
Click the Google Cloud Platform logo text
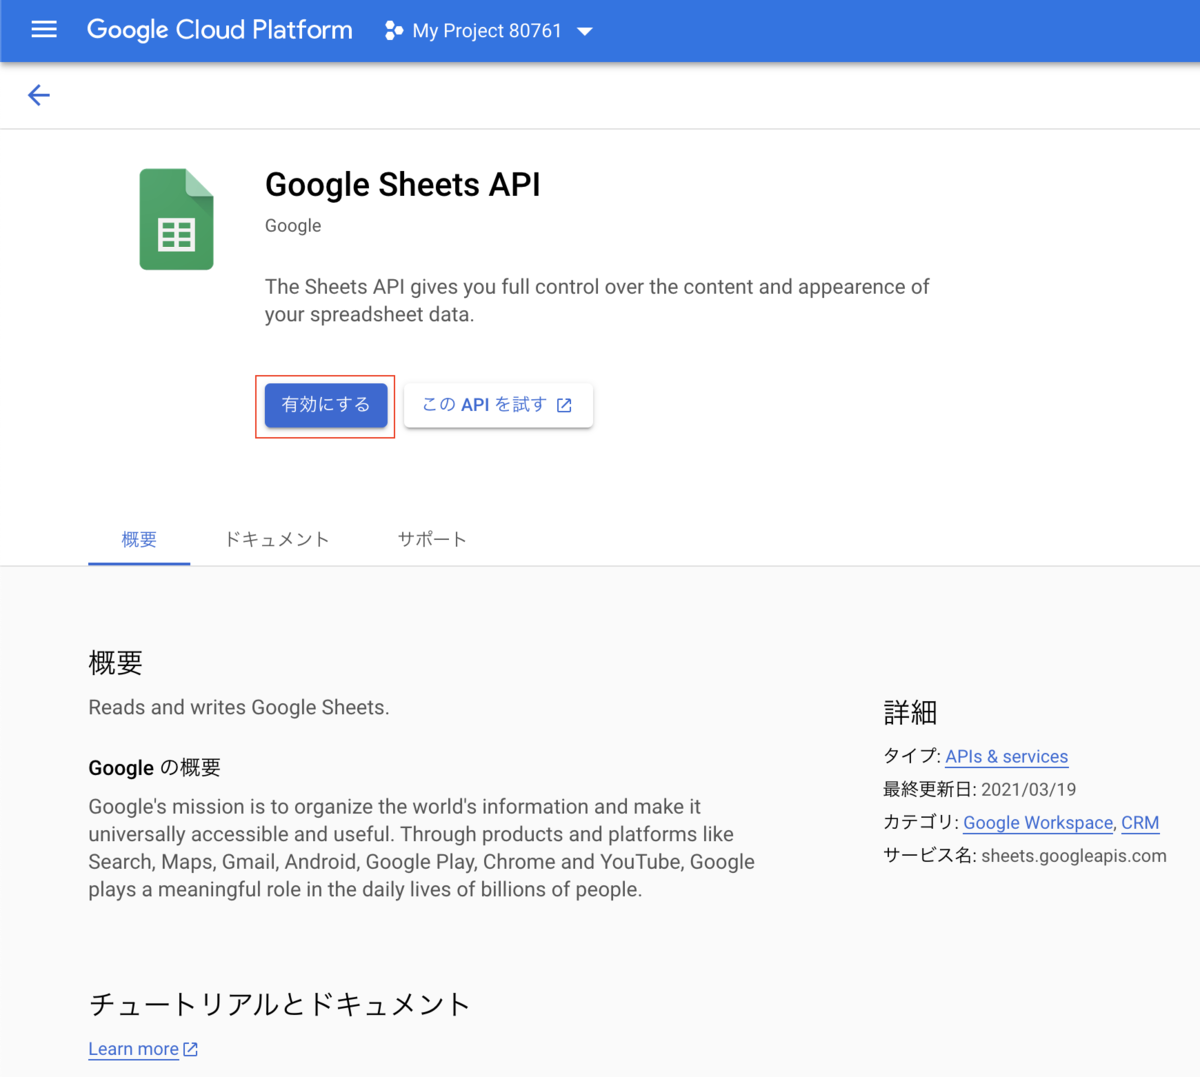point(220,30)
